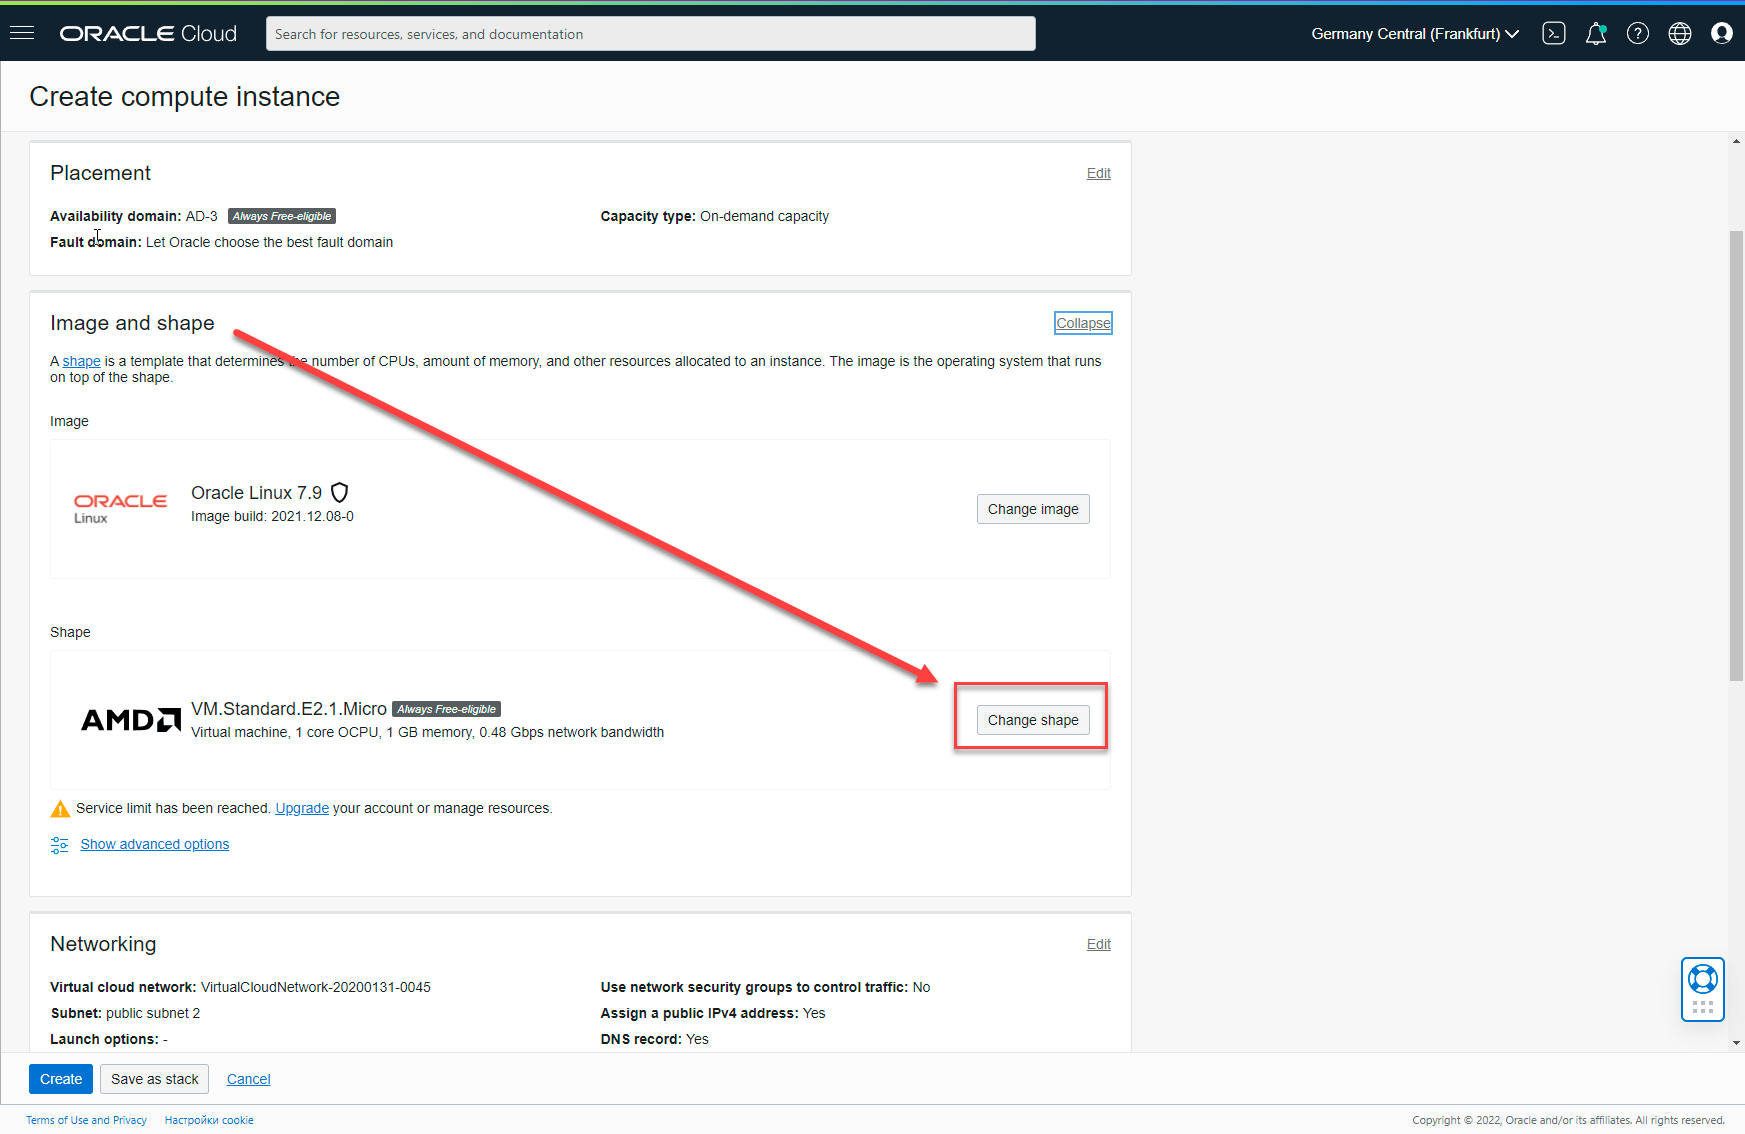Open the Настройки cookie link
1745x1134 pixels.
click(x=209, y=1120)
